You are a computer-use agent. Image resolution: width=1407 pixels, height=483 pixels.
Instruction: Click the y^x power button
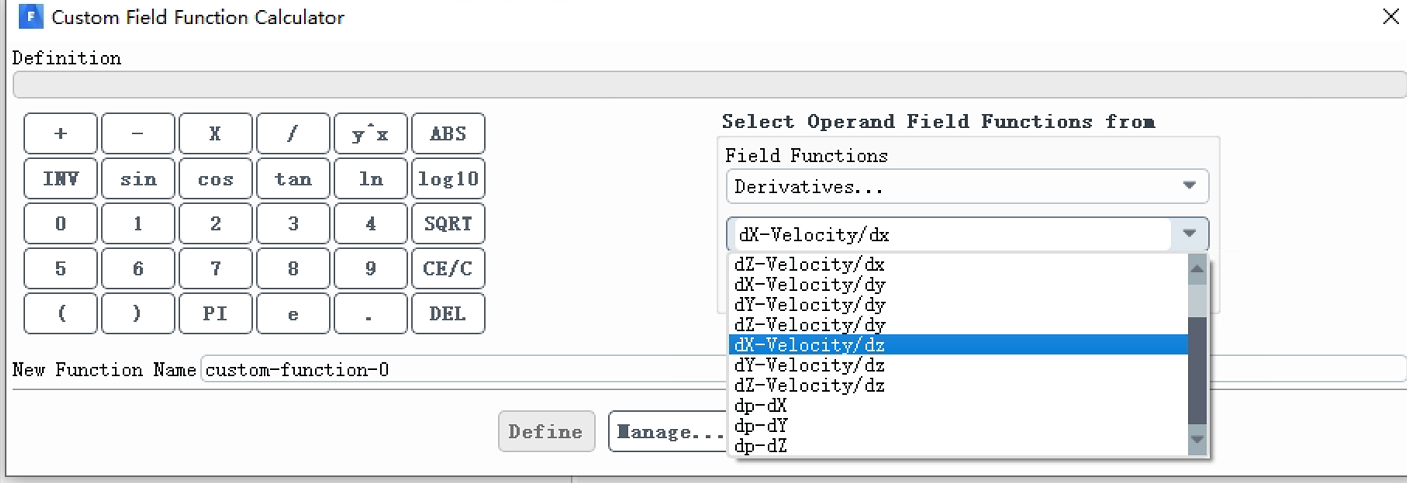(x=371, y=134)
